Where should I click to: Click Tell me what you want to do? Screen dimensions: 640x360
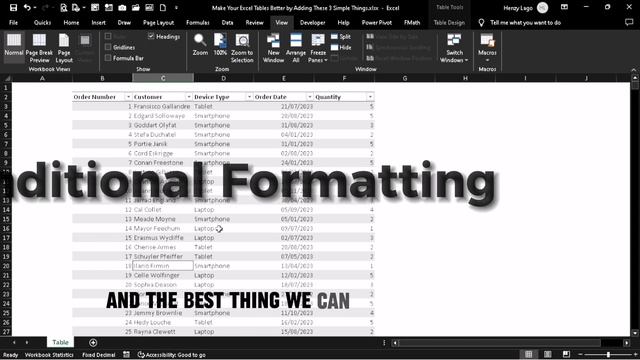point(525,22)
